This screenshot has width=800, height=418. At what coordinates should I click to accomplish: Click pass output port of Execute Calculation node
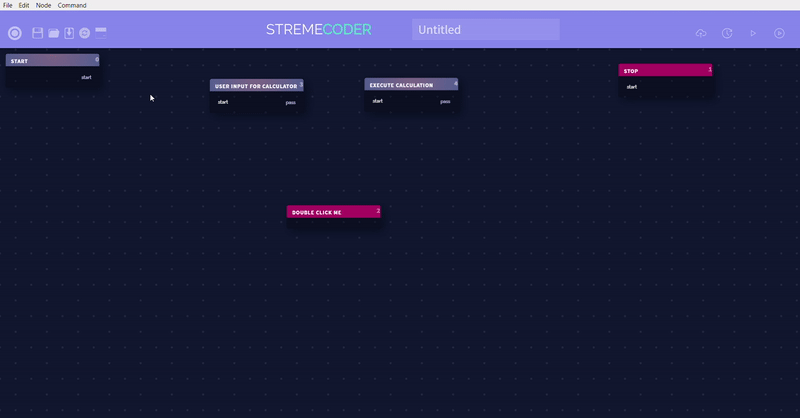pyautogui.click(x=445, y=102)
